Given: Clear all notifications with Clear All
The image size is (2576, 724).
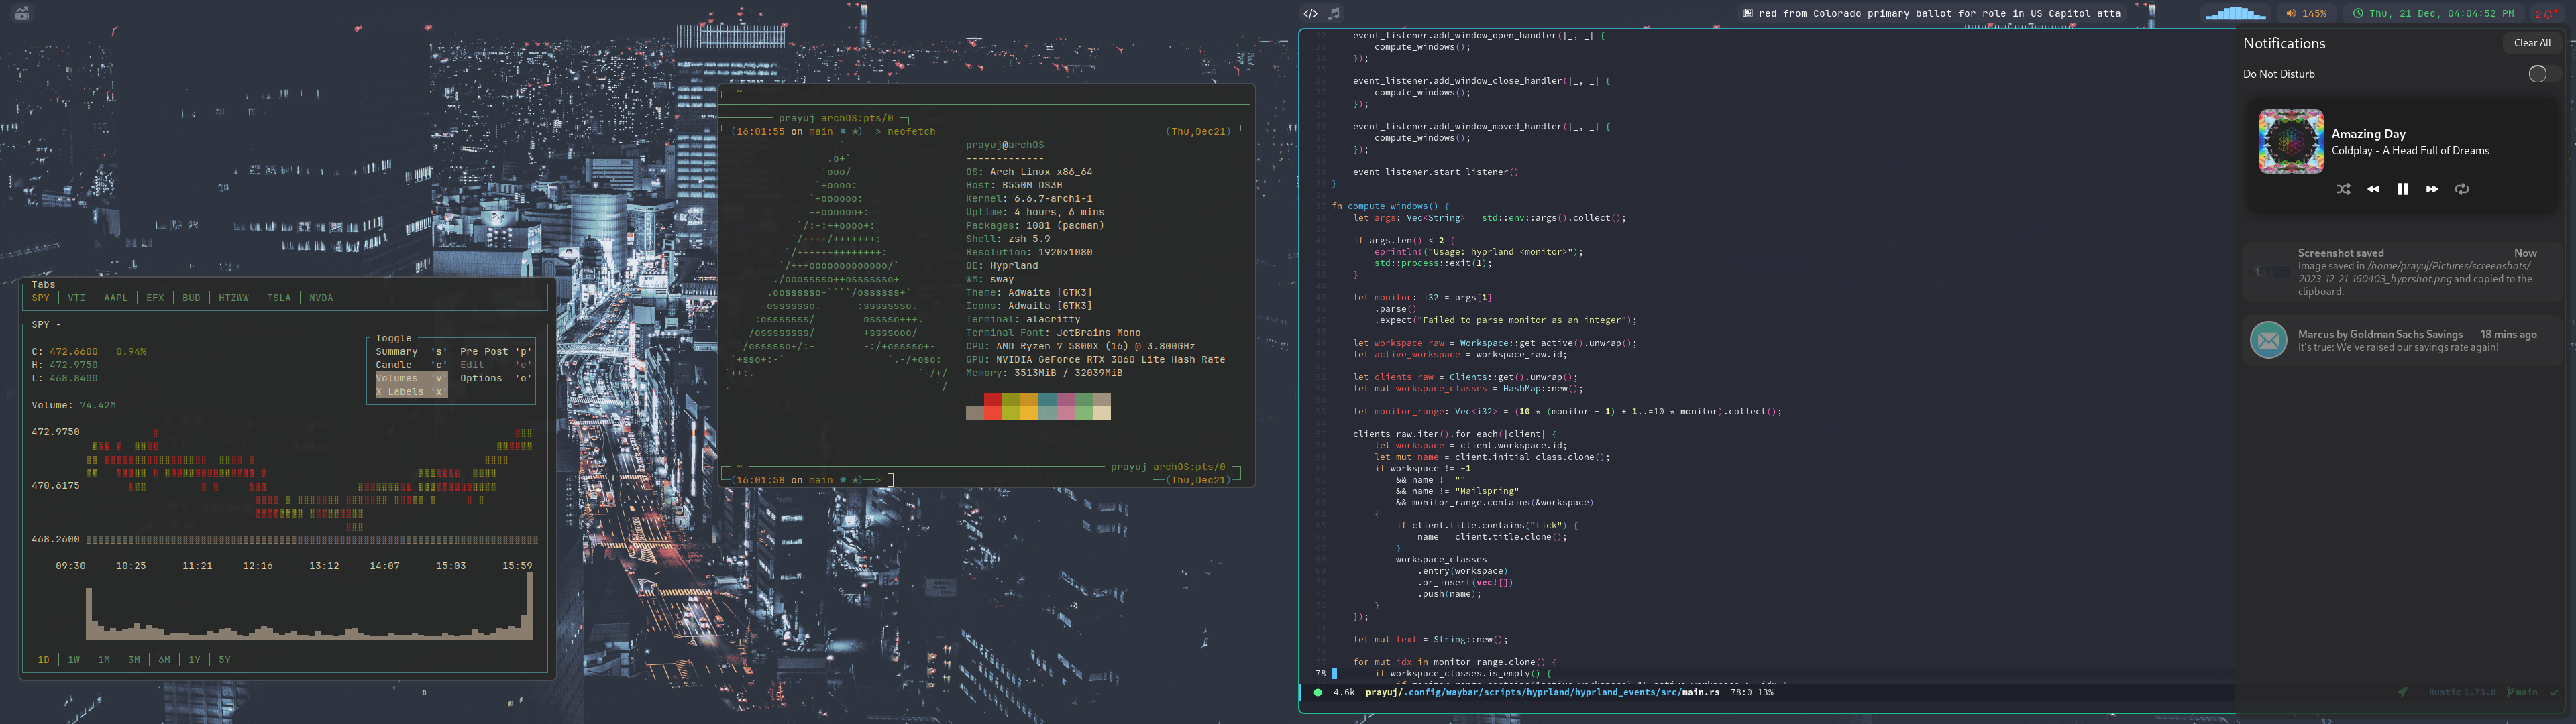Looking at the screenshot, I should [2532, 43].
